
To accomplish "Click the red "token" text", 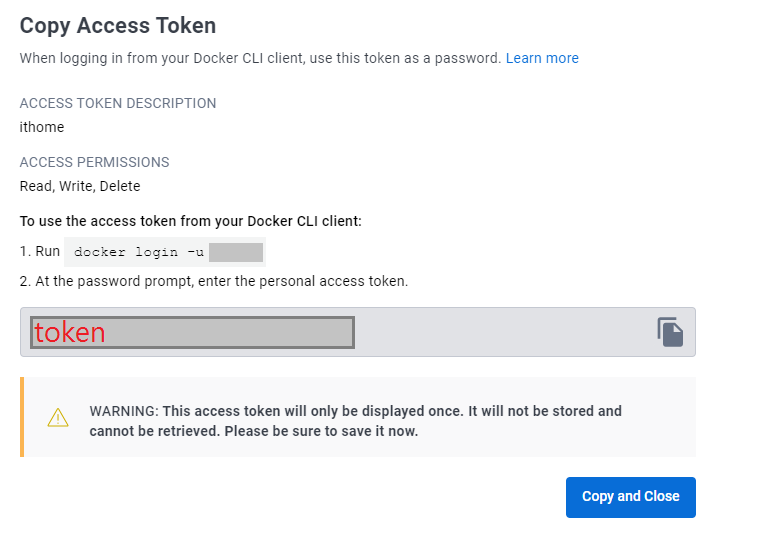I will (x=69, y=332).
